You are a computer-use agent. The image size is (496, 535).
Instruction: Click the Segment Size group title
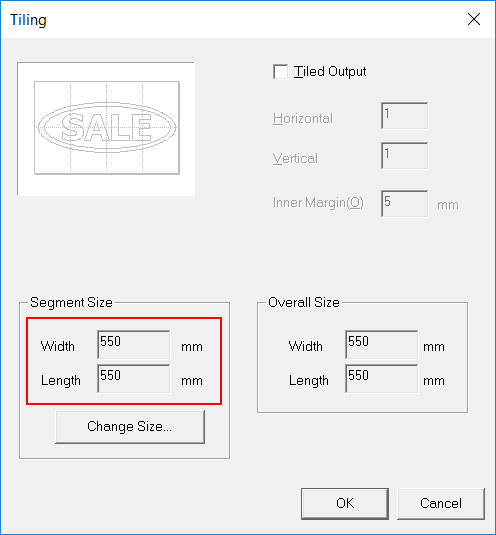coord(71,303)
